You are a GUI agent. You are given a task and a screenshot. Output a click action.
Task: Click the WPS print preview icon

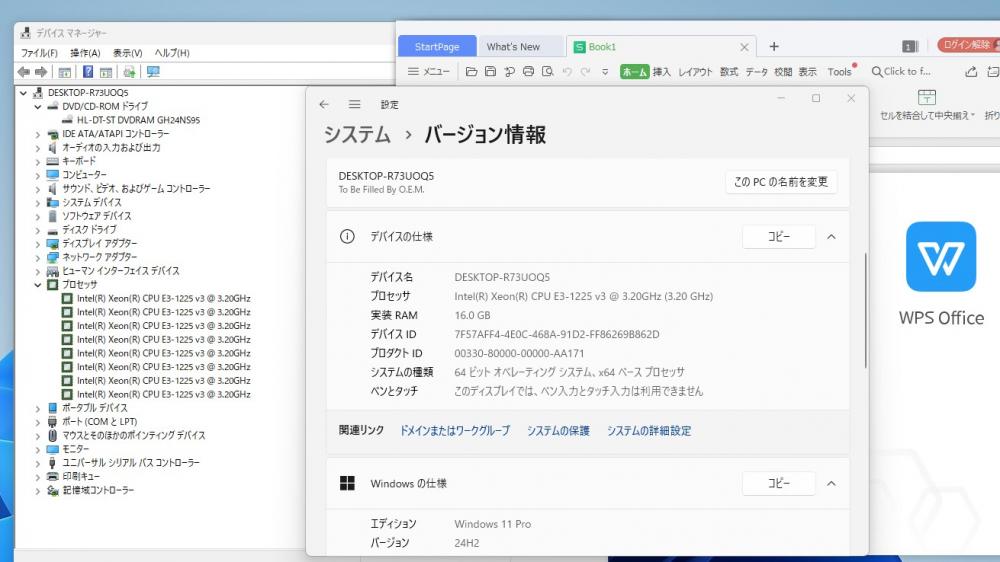pos(547,71)
